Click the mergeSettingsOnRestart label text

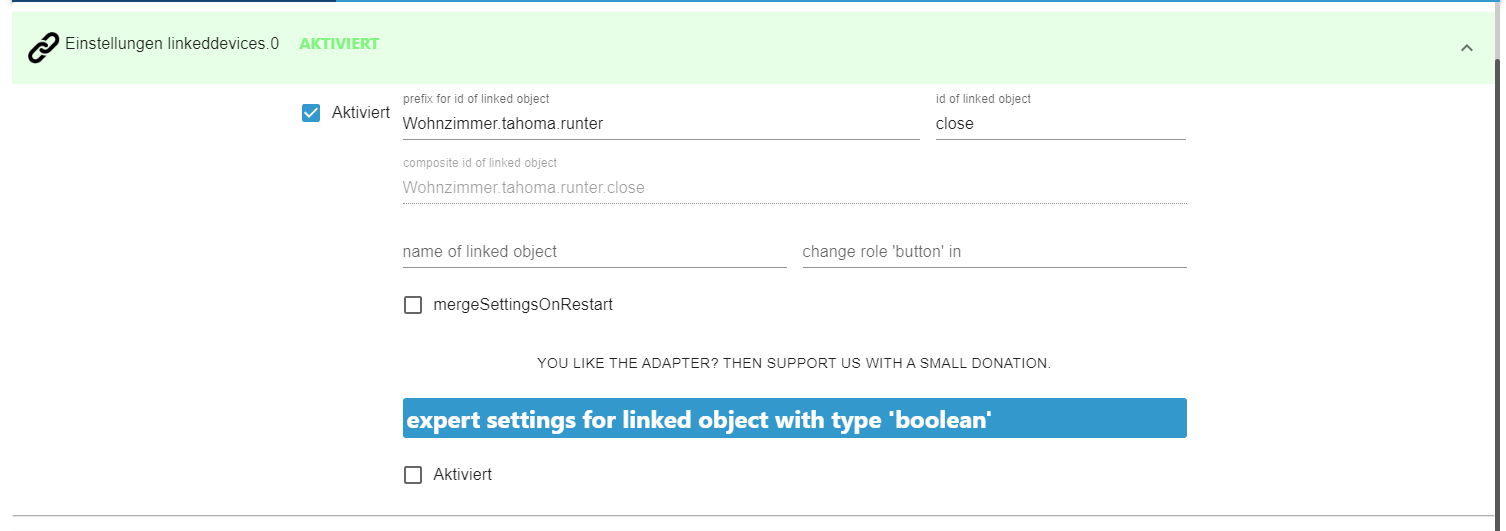pos(523,305)
